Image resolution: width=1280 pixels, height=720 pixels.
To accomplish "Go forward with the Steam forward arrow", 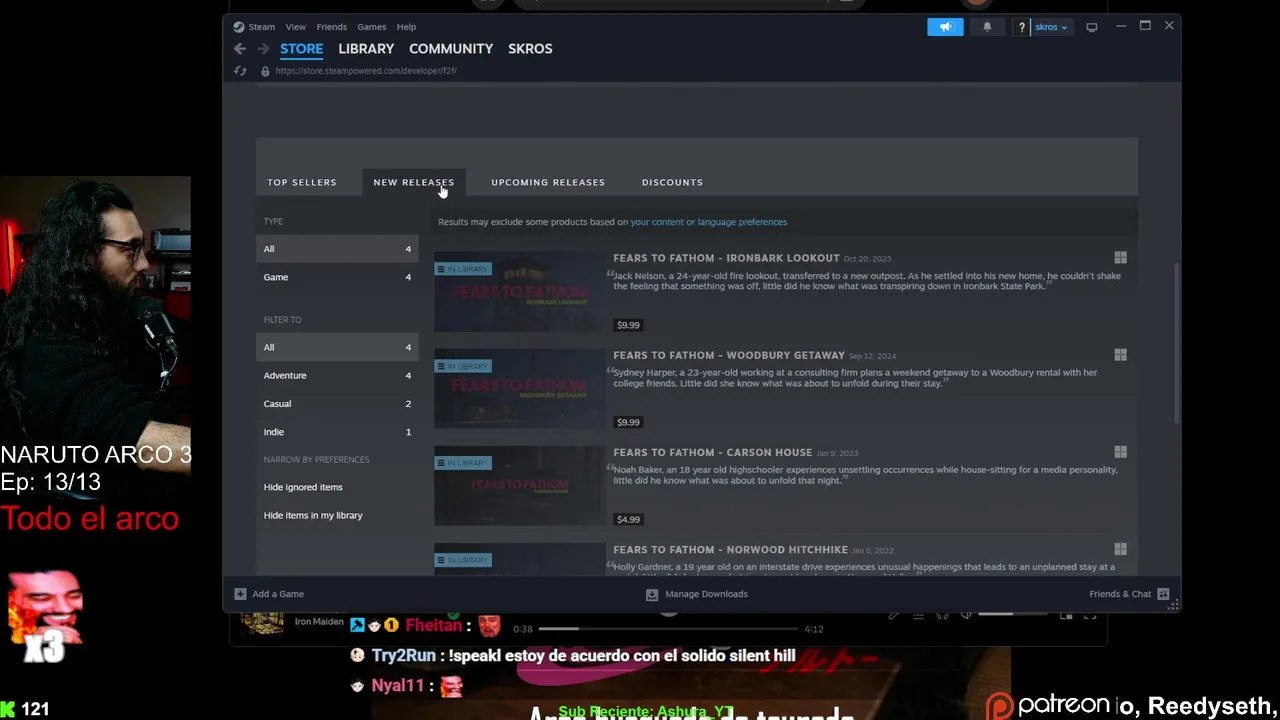I will (x=263, y=48).
